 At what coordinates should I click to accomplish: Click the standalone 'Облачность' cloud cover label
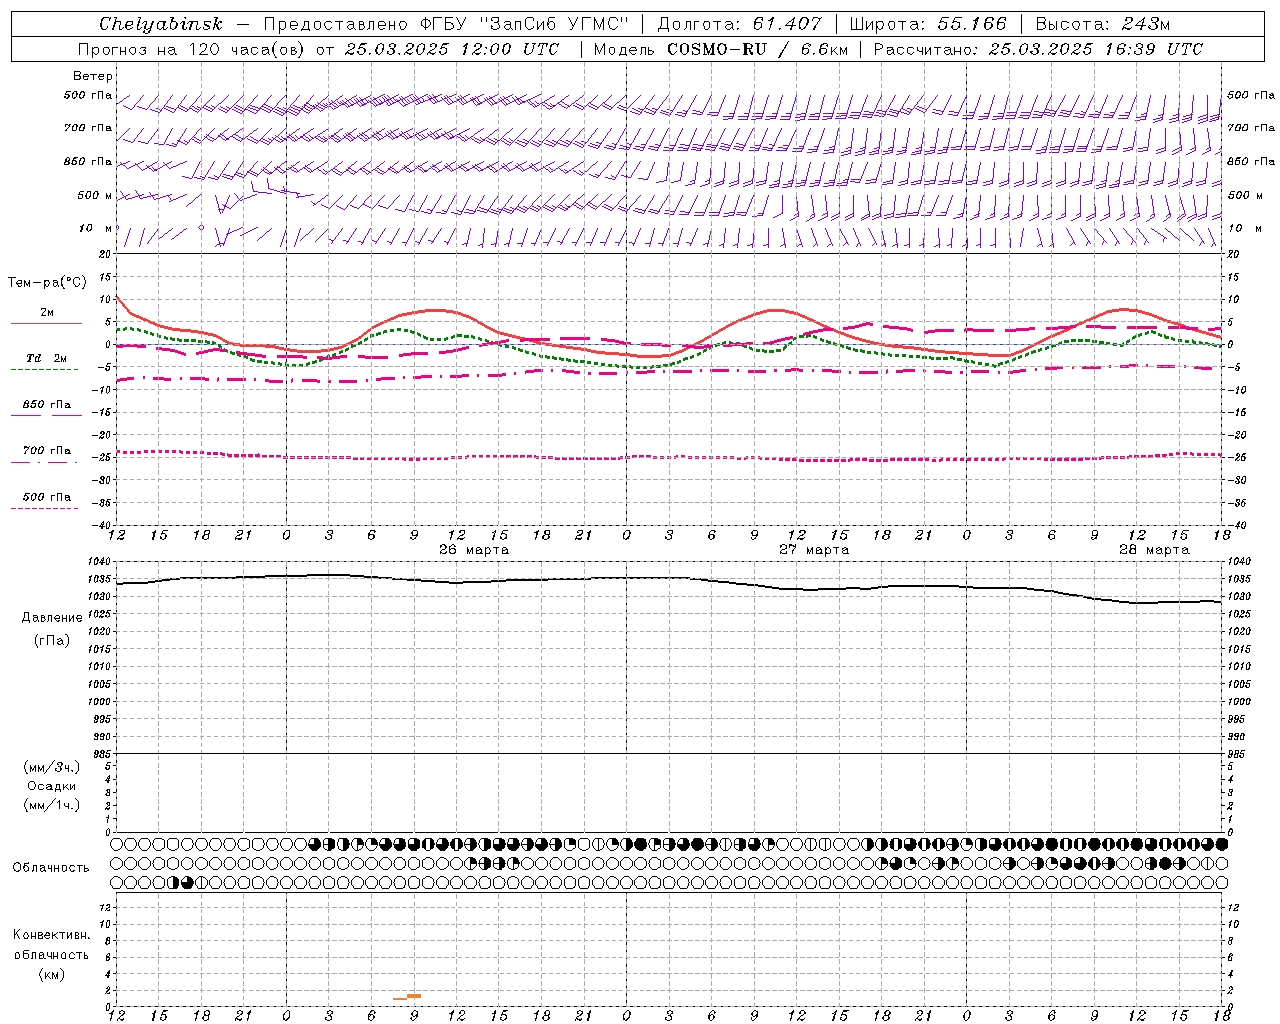point(51,868)
